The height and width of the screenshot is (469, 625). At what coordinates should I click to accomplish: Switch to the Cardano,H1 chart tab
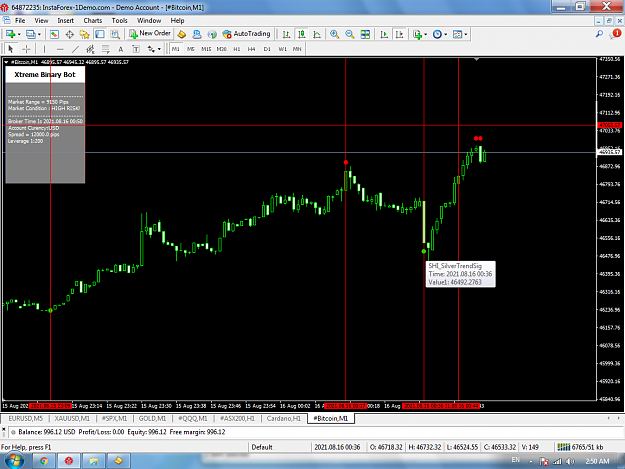coord(284,418)
